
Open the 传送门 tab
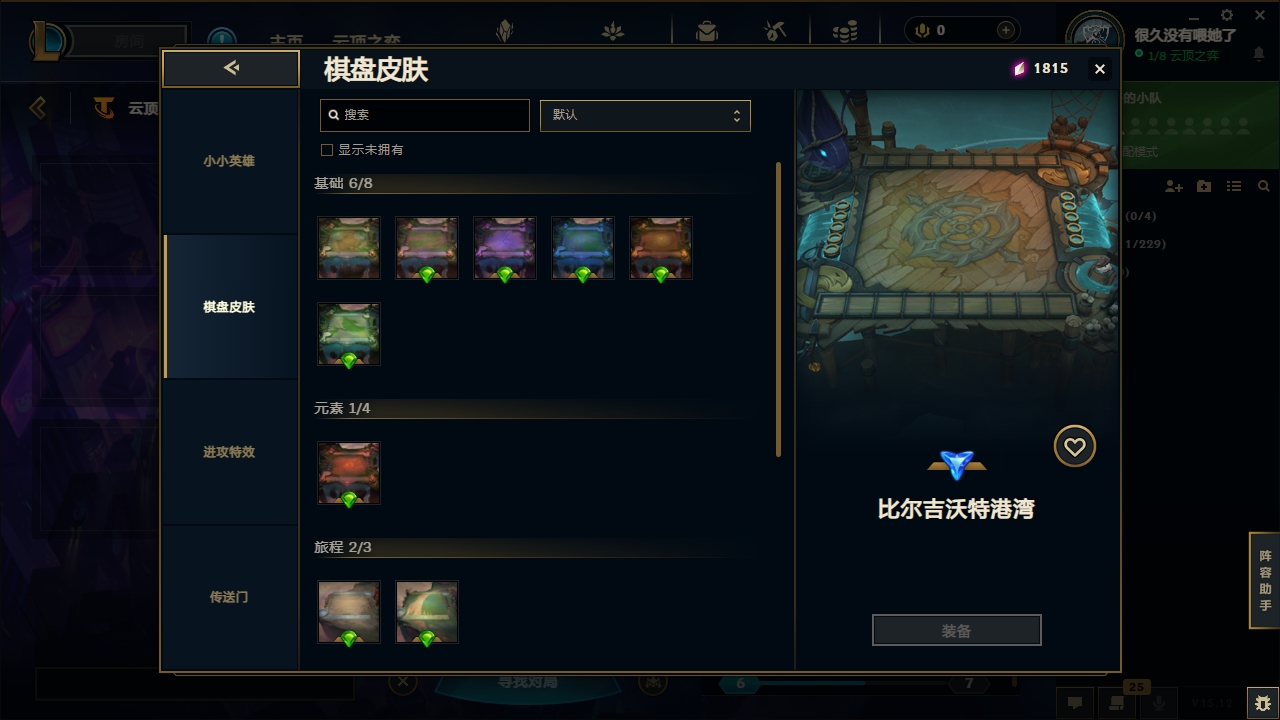point(230,597)
